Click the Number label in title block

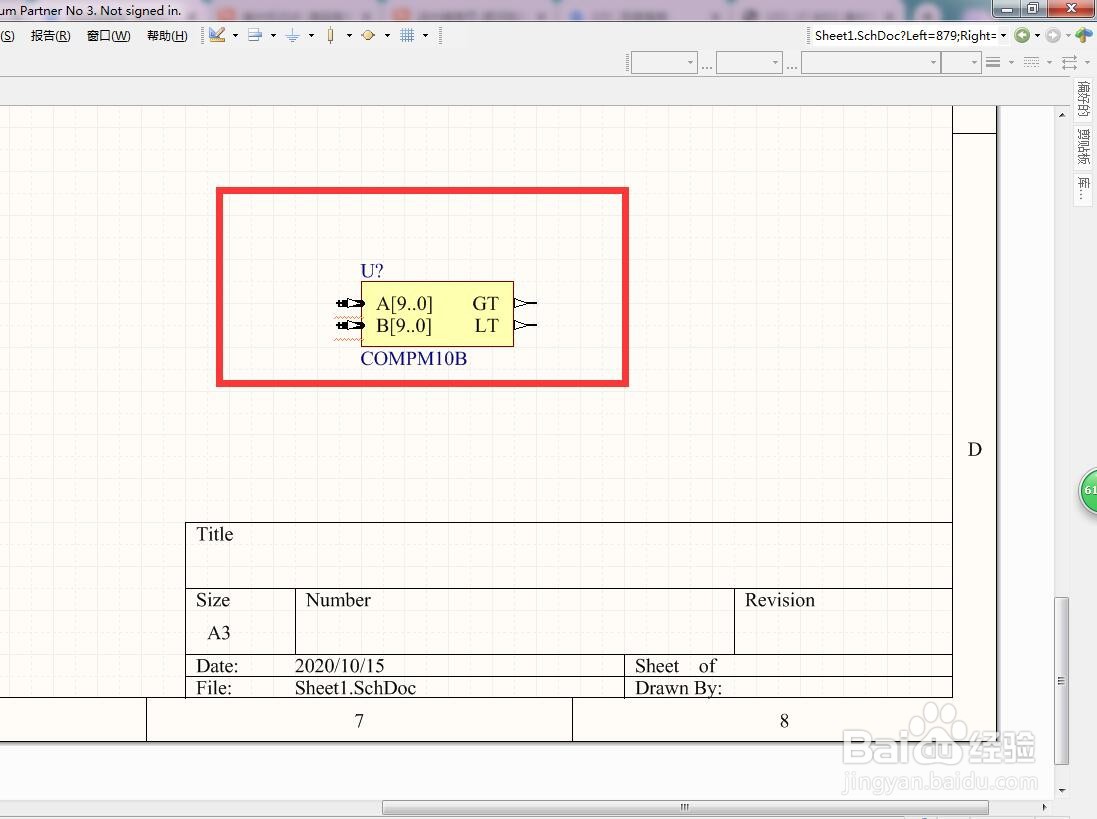[338, 600]
